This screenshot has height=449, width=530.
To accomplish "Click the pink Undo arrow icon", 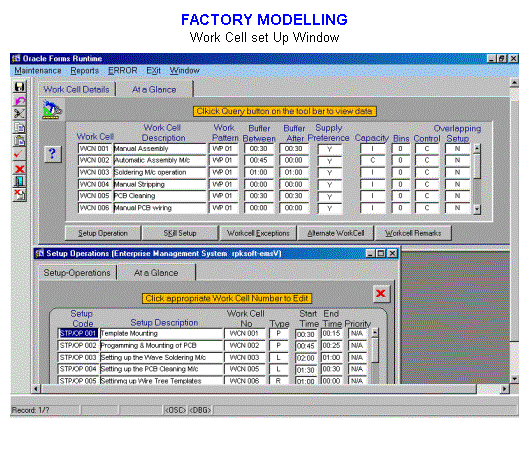I will 20,101.
